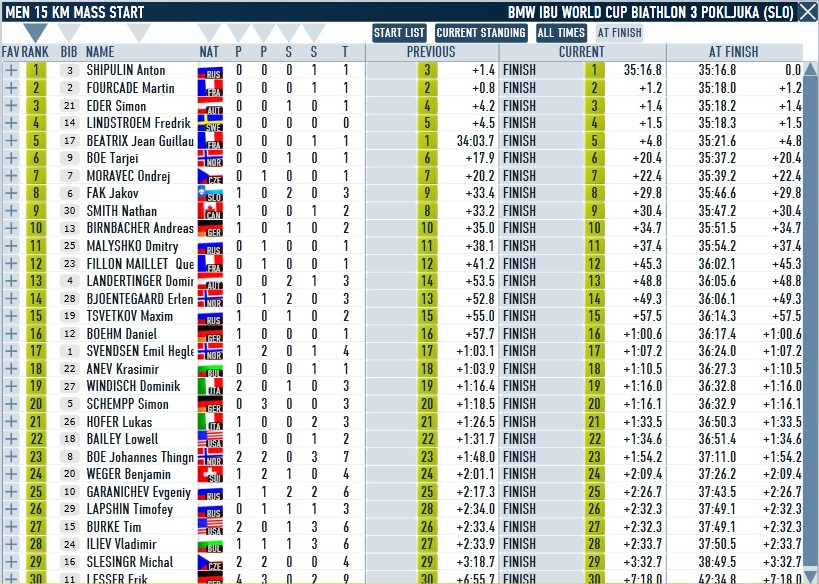The image size is (819, 584).
Task: Click the AT FINISH column header
Action: pos(734,52)
